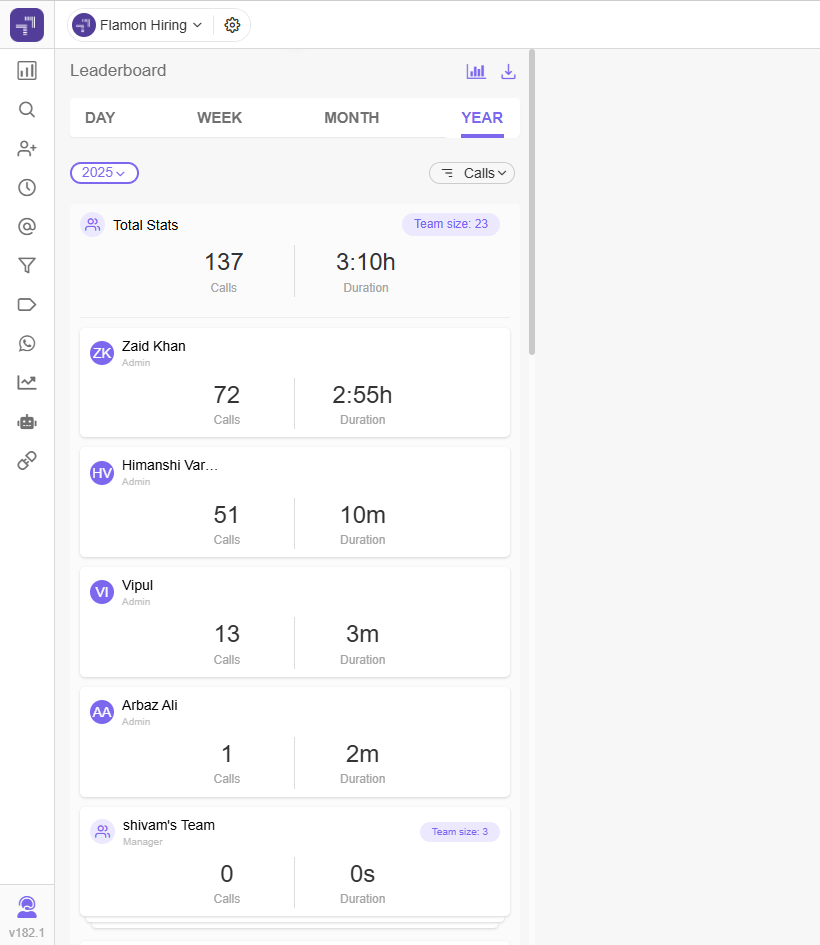Open the Calls sort dropdown
The width and height of the screenshot is (820, 945).
tap(472, 173)
